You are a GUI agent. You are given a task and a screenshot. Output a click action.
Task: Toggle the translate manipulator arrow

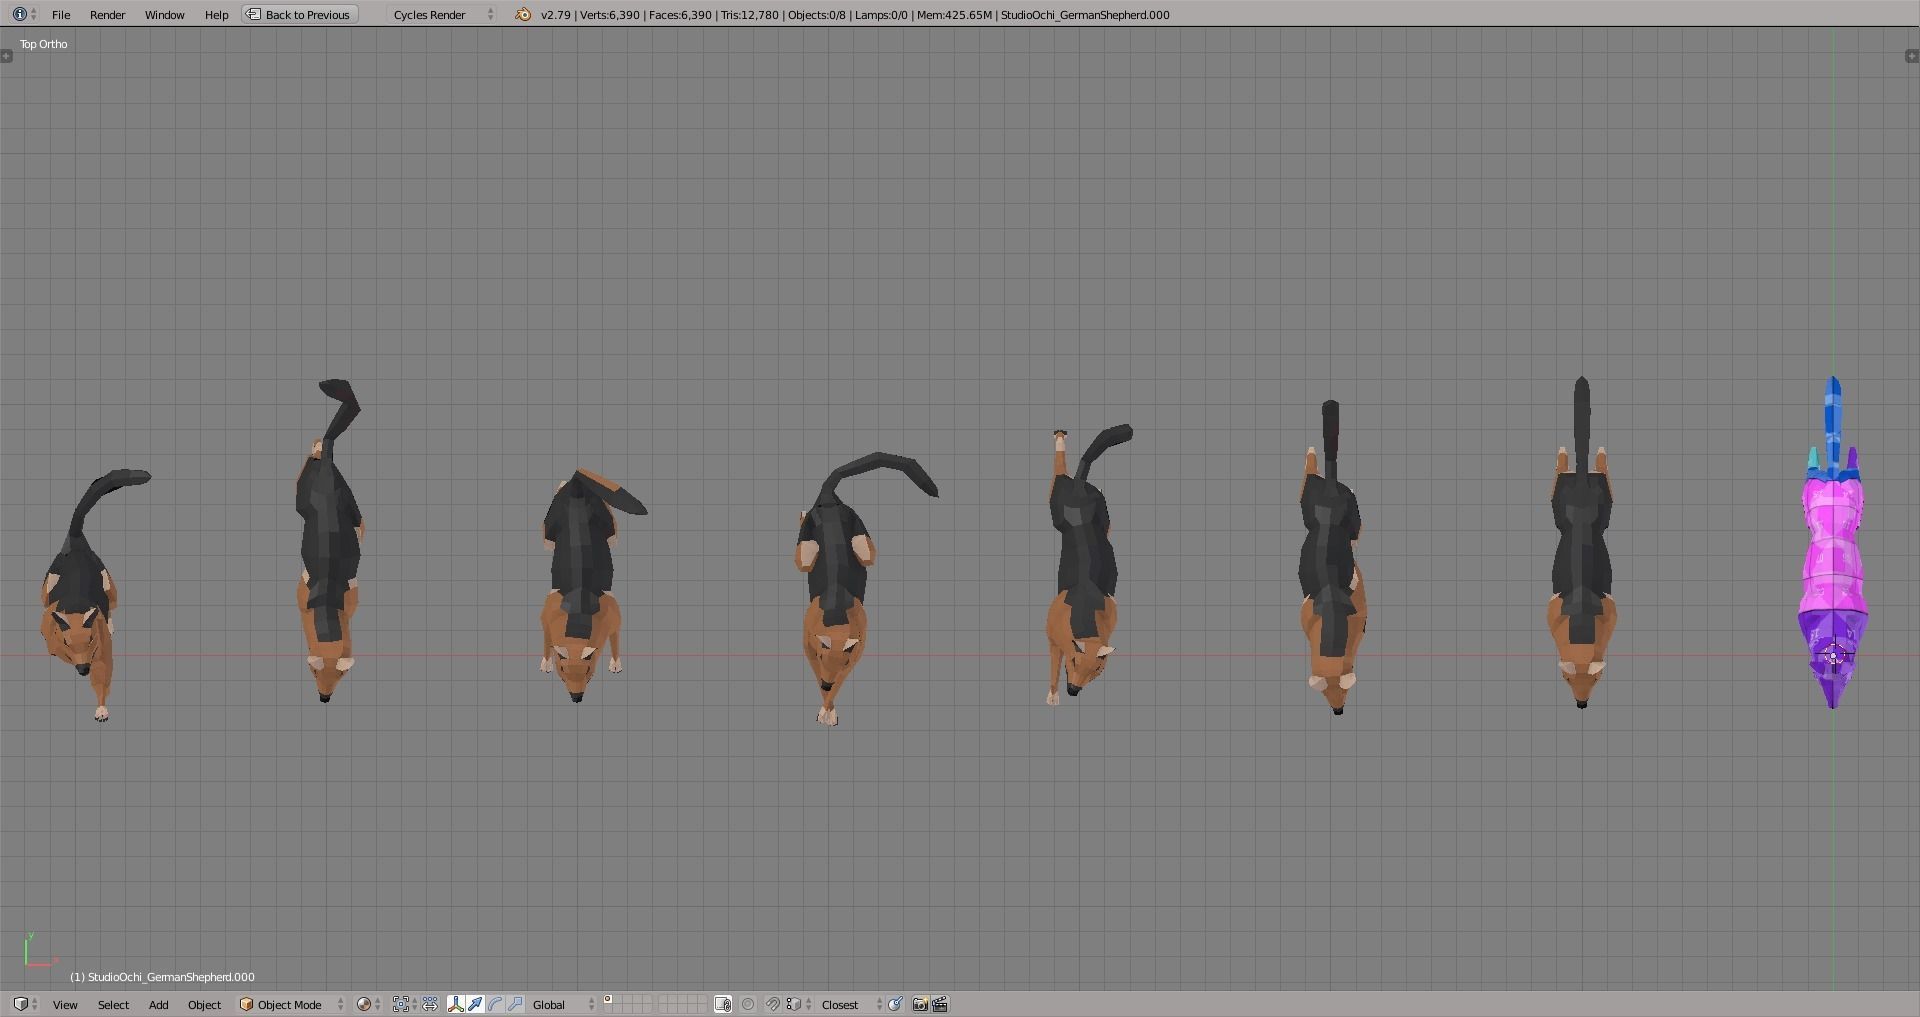click(x=475, y=1004)
